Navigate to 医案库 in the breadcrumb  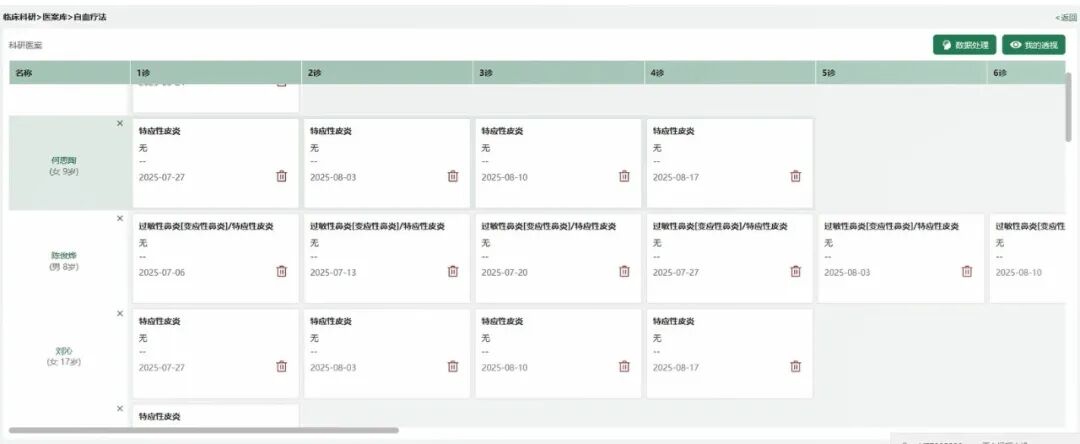pyautogui.click(x=55, y=17)
